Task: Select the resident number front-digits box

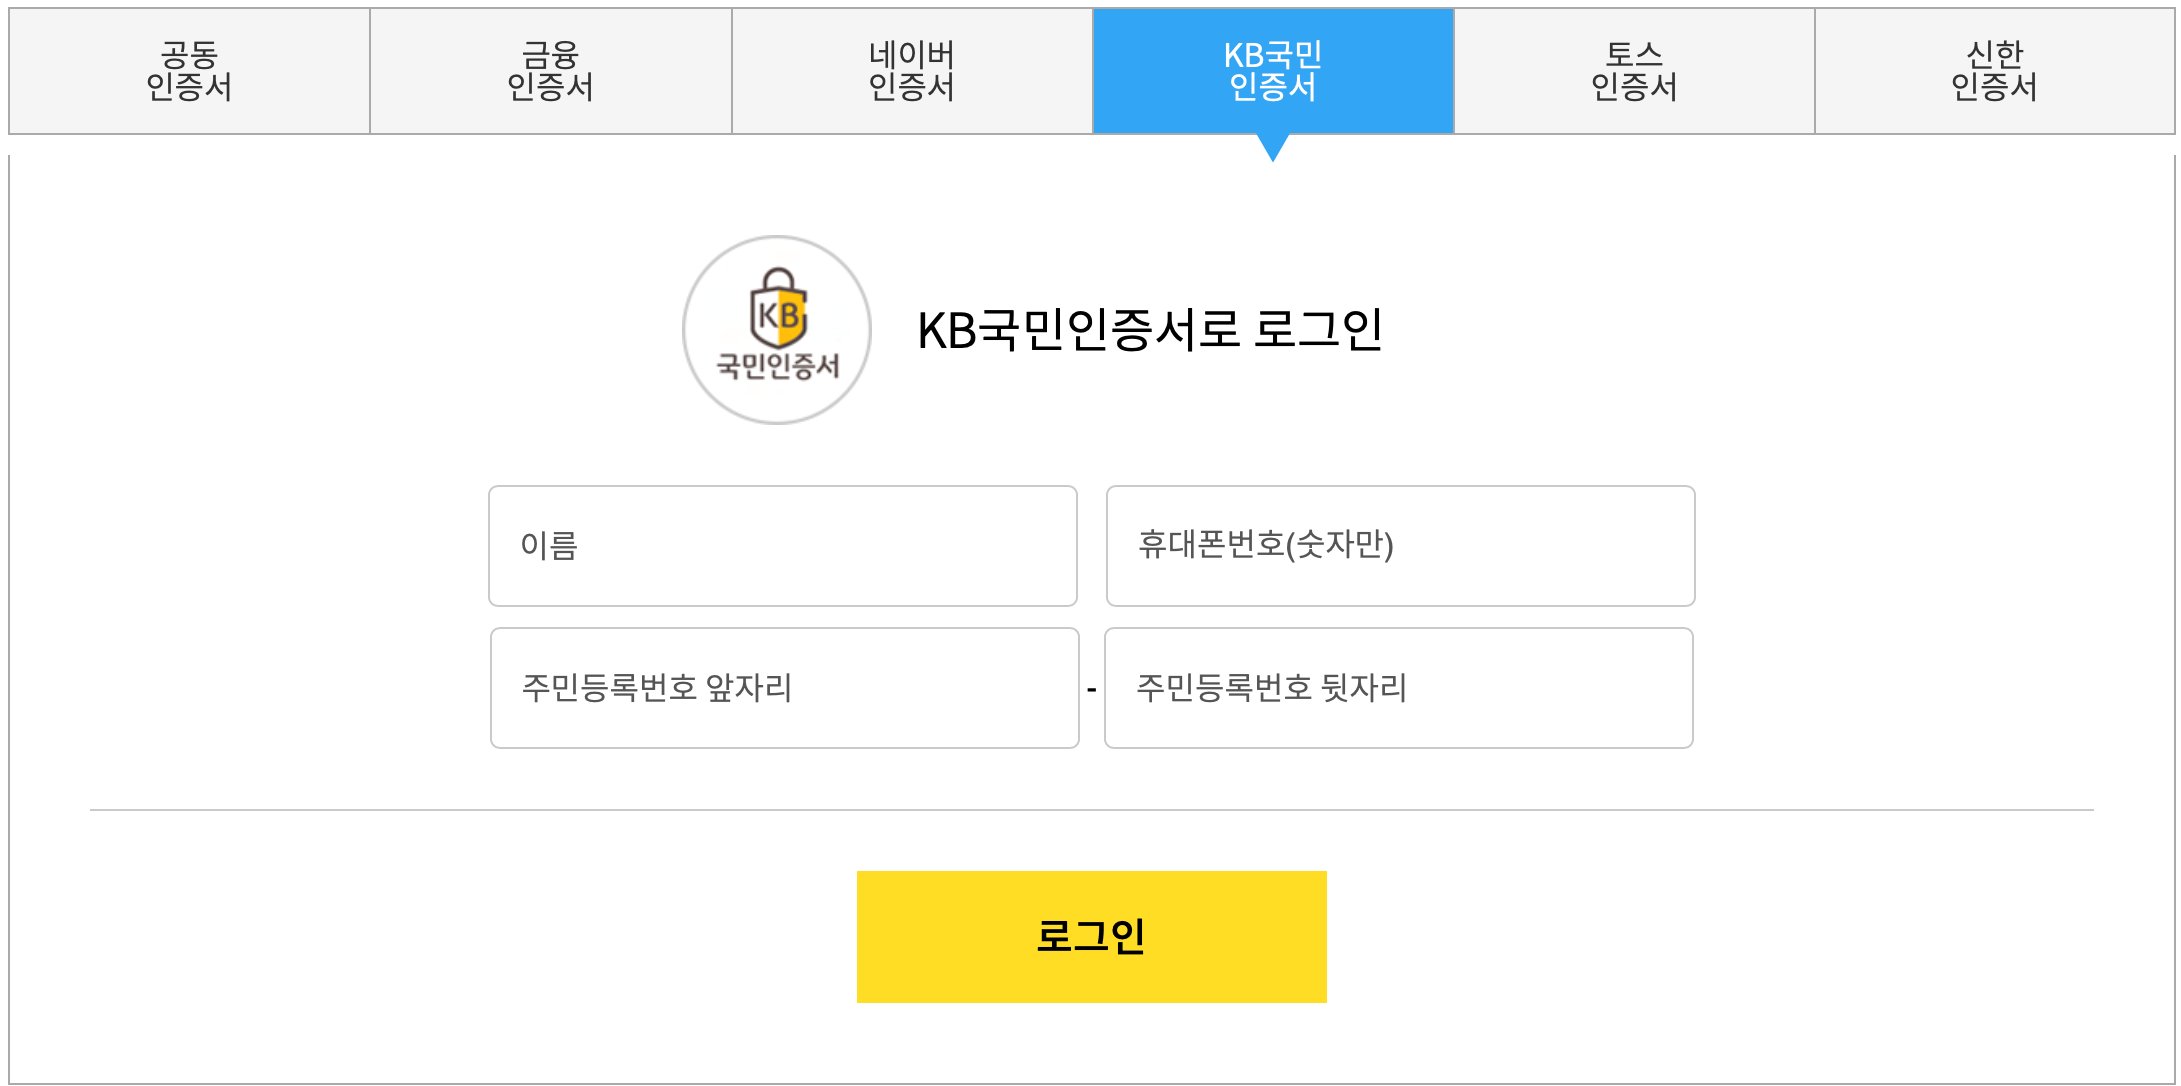Action: coord(783,687)
